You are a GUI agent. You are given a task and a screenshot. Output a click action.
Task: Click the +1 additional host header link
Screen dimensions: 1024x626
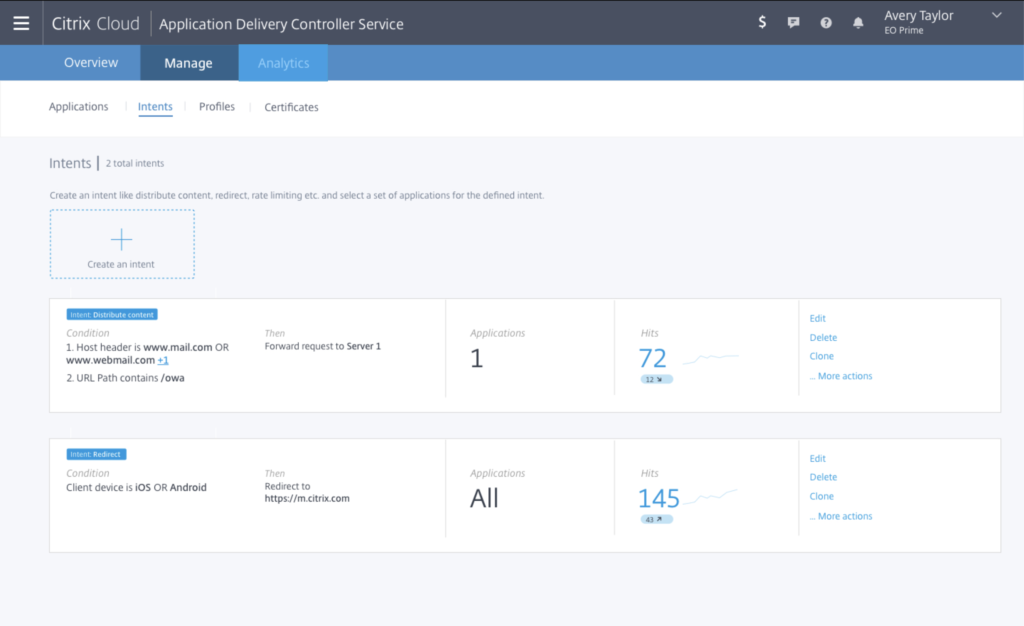point(163,360)
